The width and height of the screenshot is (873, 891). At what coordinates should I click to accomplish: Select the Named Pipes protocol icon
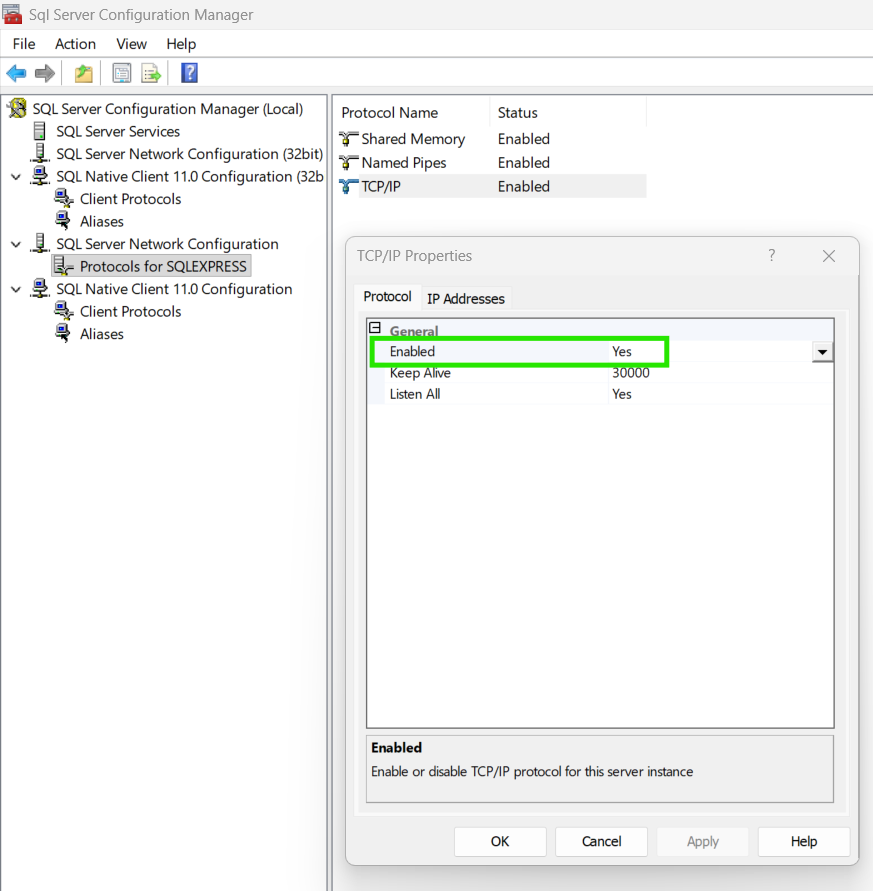348,162
